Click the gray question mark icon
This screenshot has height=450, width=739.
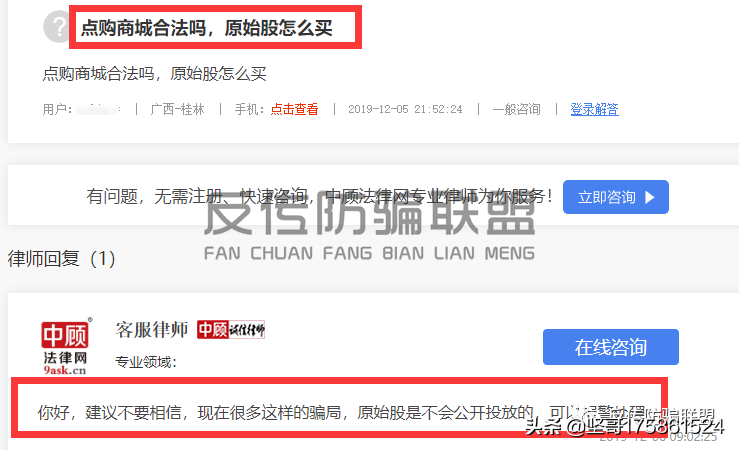pos(57,27)
